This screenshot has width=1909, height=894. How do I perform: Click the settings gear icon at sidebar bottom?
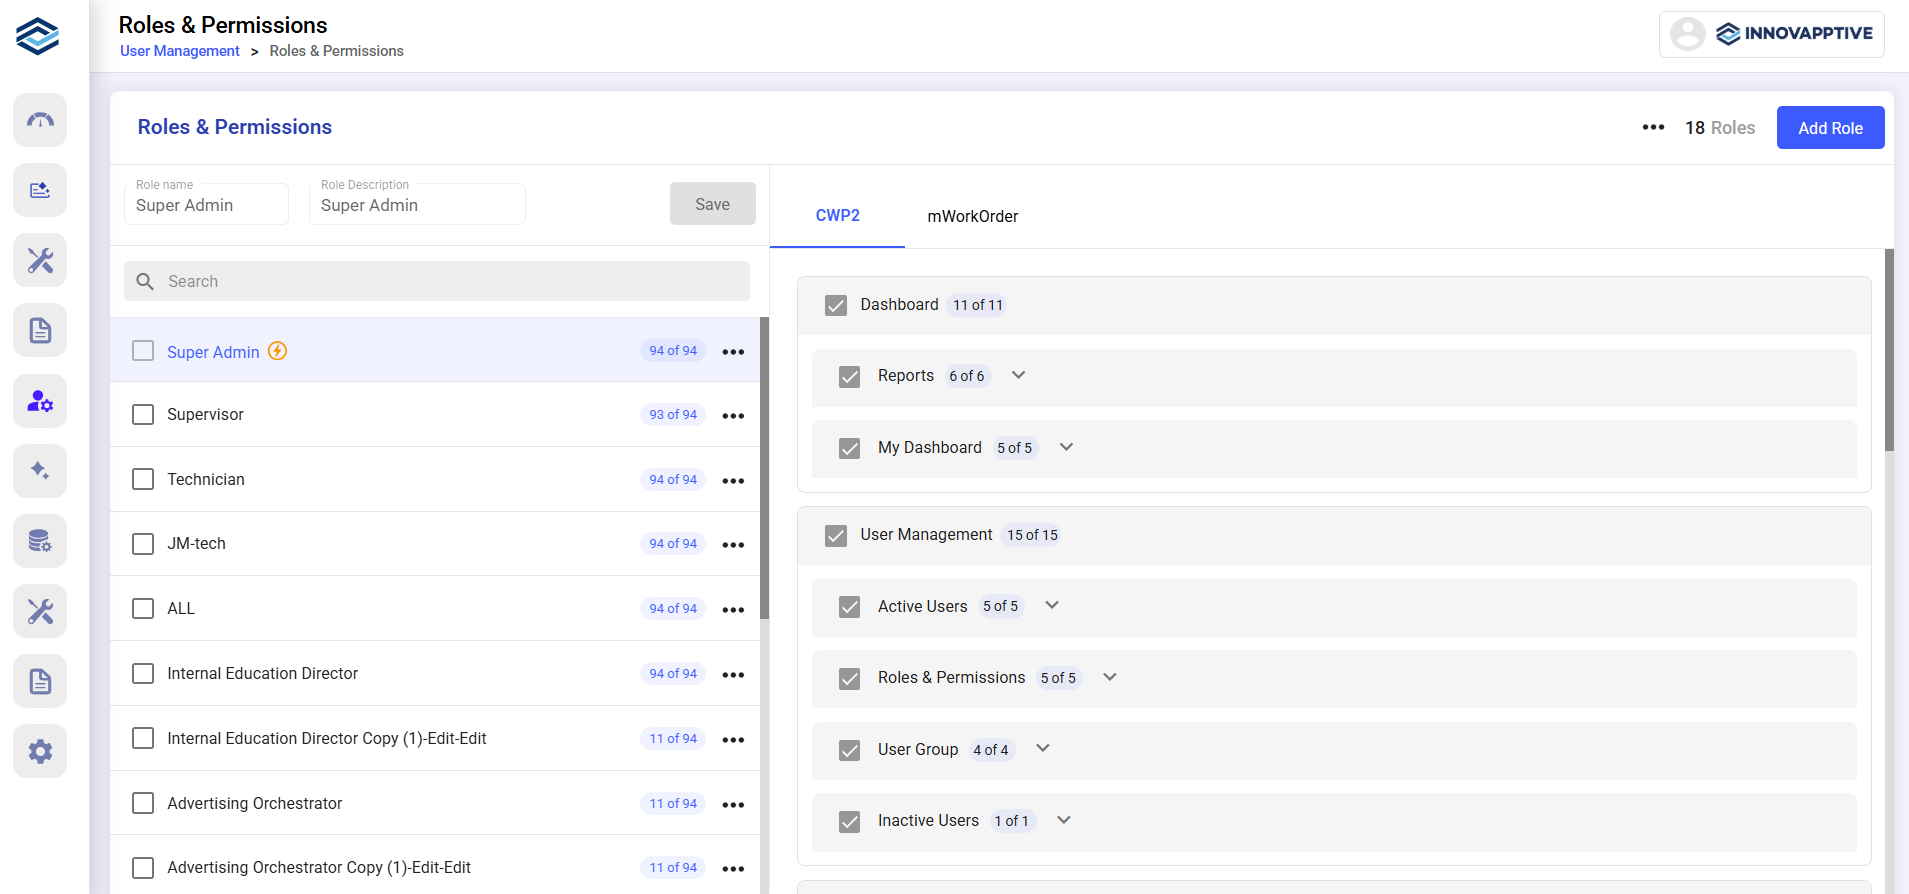pos(40,751)
